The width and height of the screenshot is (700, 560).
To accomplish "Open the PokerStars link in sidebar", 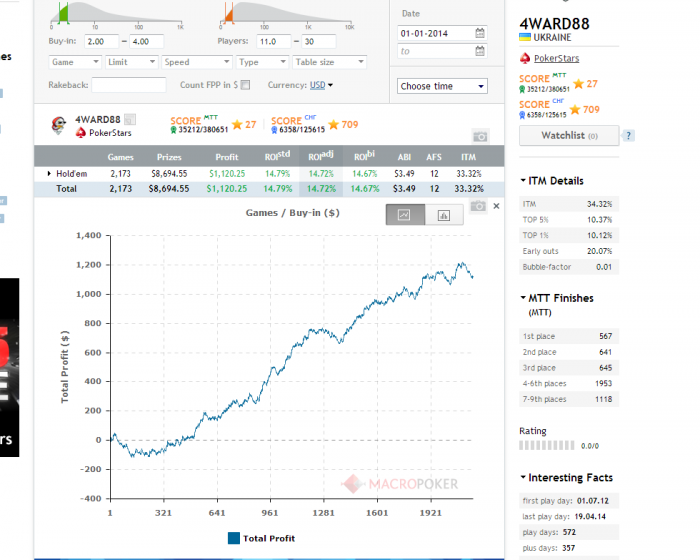I will (556, 58).
